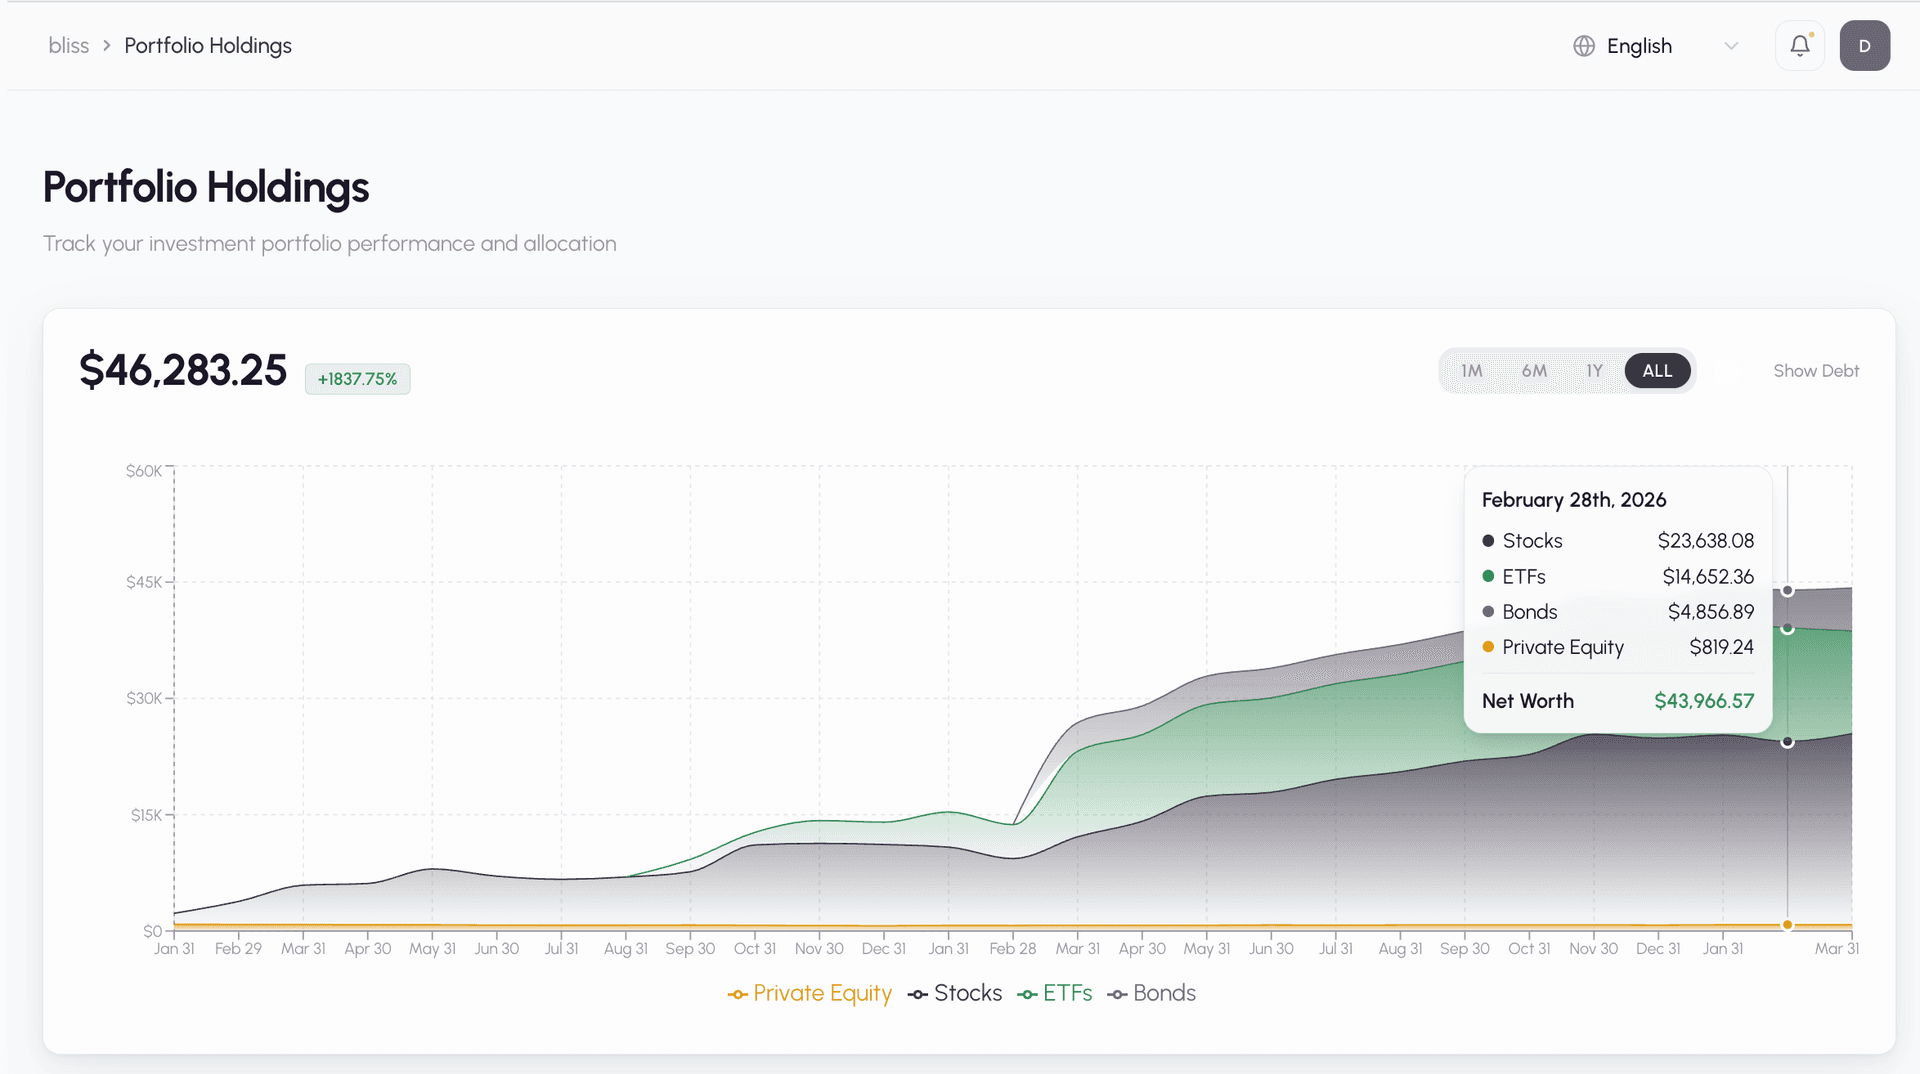This screenshot has height=1074, width=1920.
Task: Click the globe language icon
Action: [1583, 46]
